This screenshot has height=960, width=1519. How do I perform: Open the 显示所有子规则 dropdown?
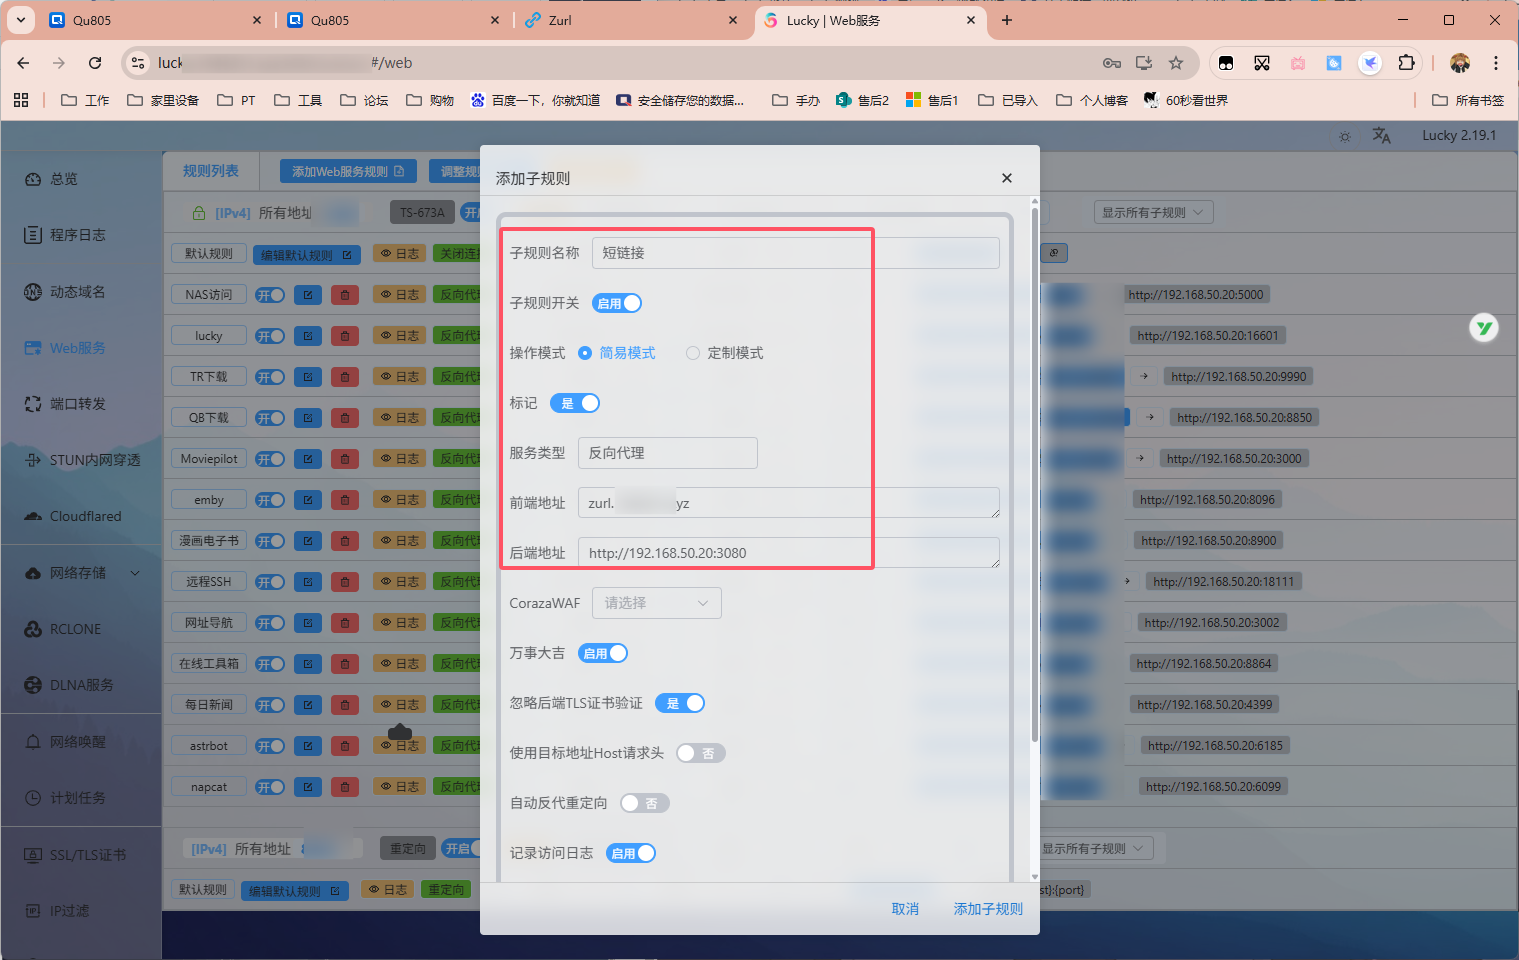pos(1152,211)
